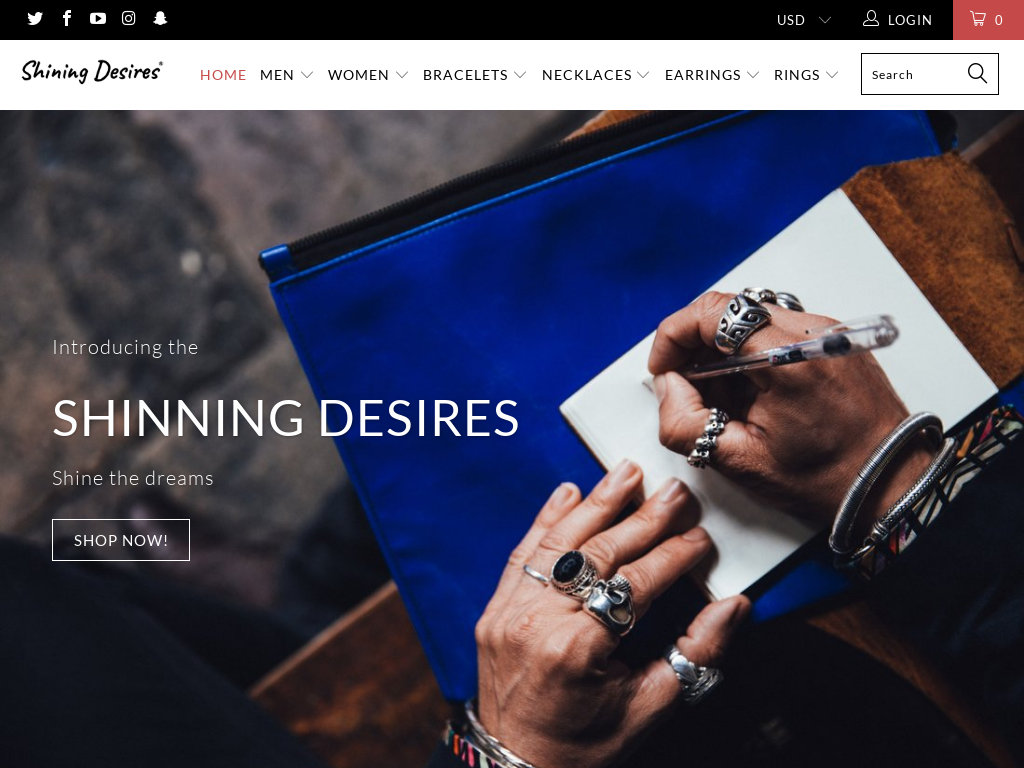Screen dimensions: 1024x768
Task: Click the LOGIN link
Action: click(909, 20)
